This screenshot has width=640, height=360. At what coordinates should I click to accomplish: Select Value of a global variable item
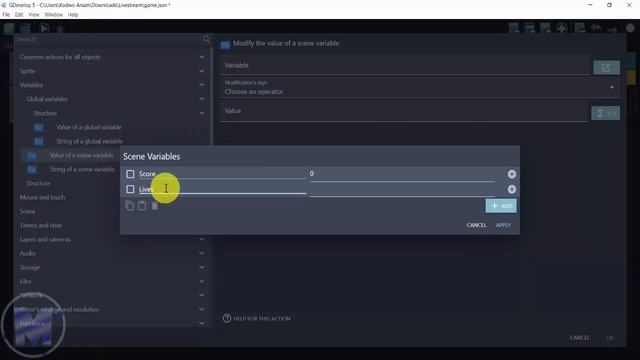89,127
